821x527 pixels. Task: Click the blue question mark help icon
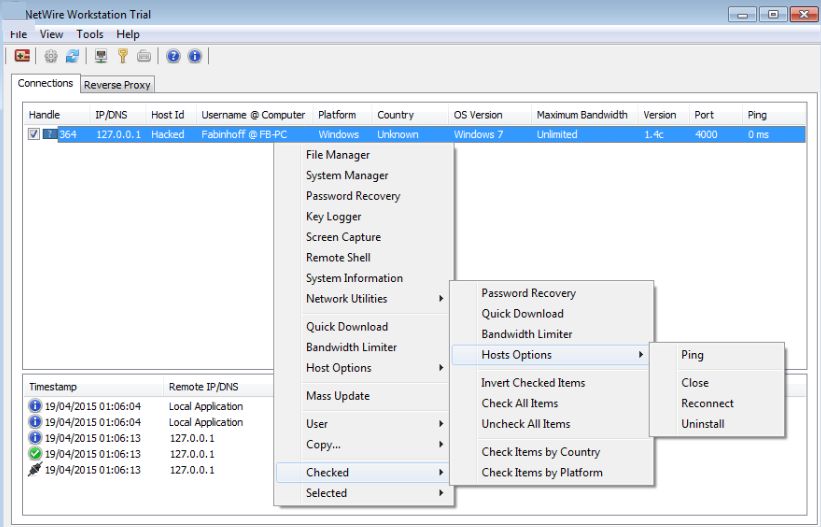tap(173, 56)
